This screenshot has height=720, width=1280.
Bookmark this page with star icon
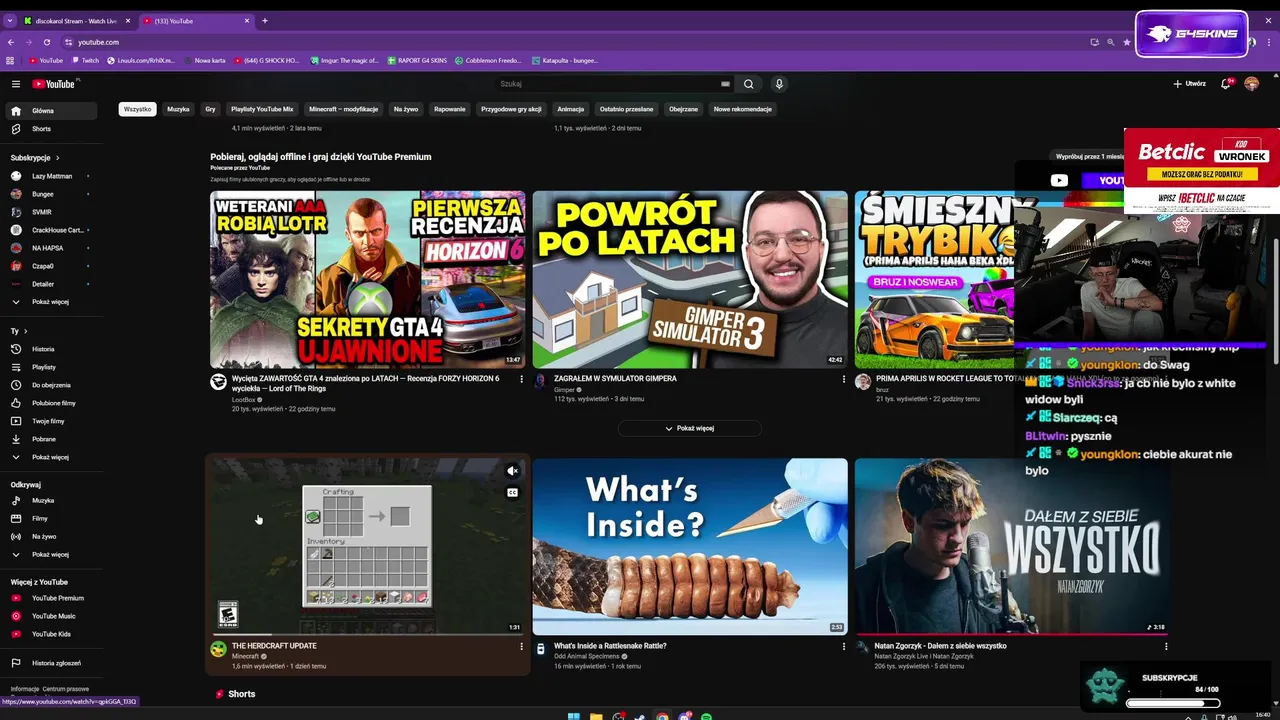(x=1127, y=42)
